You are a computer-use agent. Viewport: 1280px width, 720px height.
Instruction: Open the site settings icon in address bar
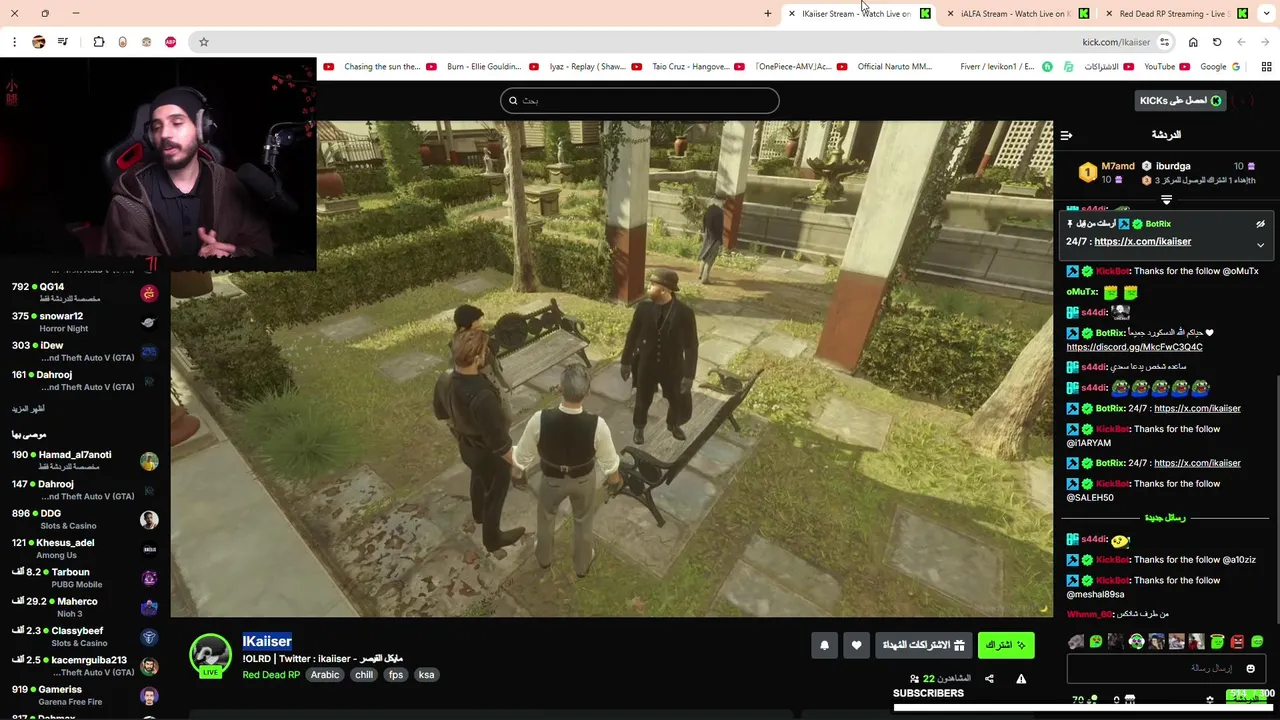1164,42
